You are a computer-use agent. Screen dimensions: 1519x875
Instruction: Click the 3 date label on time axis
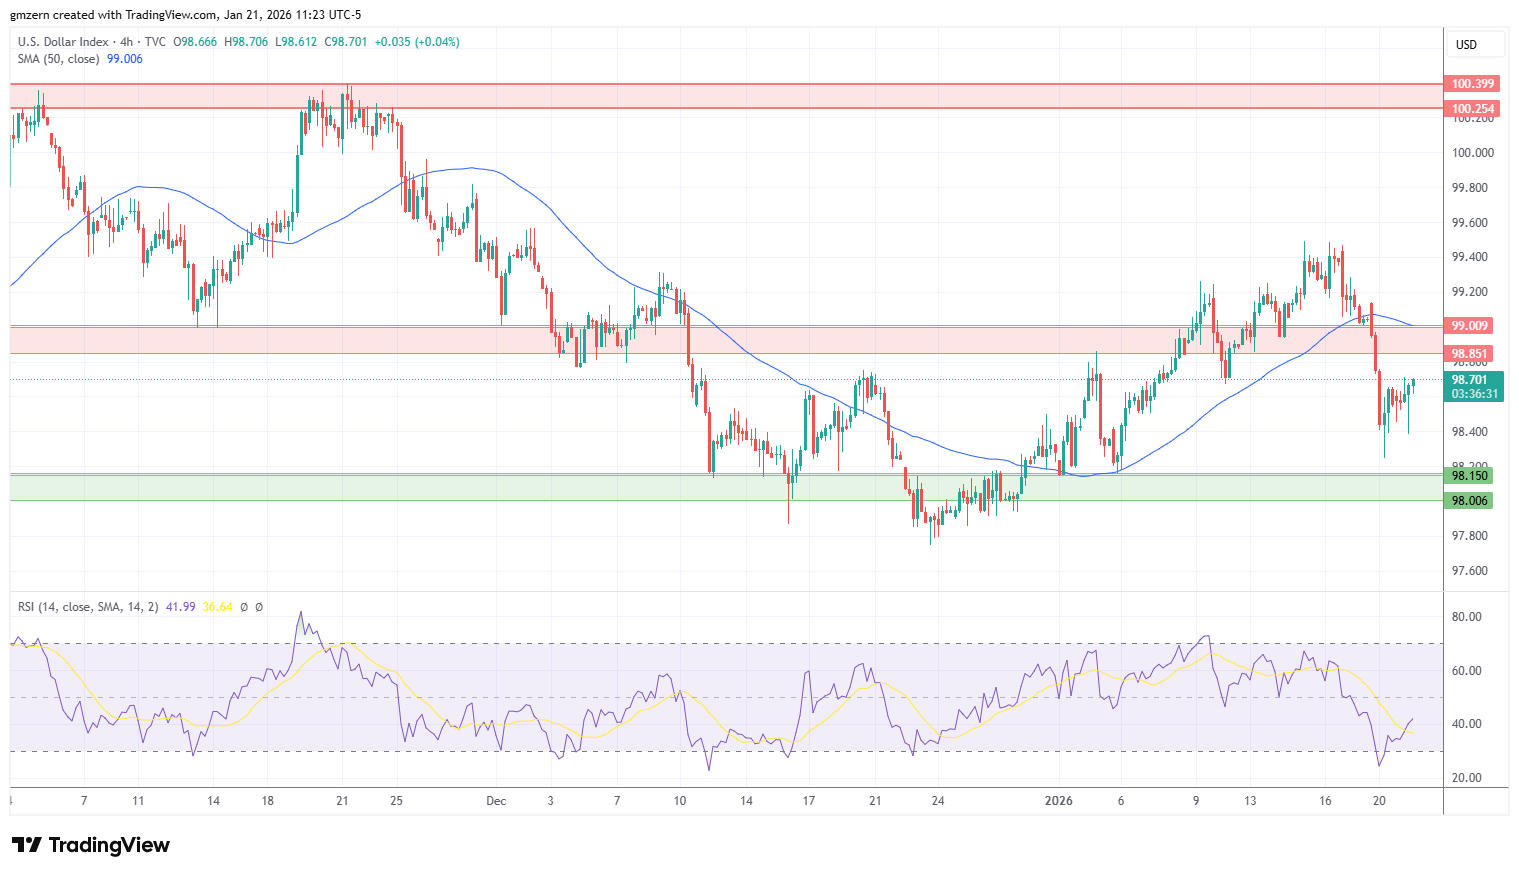tap(551, 801)
